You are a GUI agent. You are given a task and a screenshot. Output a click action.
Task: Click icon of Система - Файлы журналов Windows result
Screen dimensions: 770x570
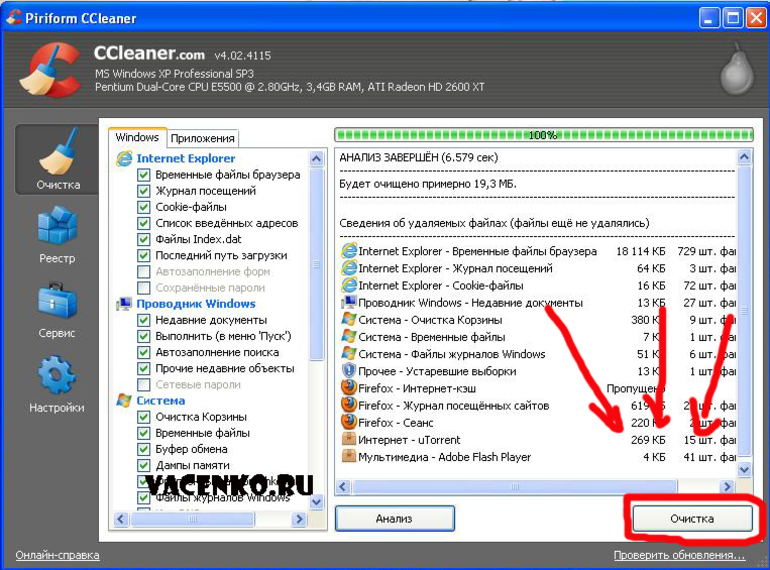tap(349, 354)
